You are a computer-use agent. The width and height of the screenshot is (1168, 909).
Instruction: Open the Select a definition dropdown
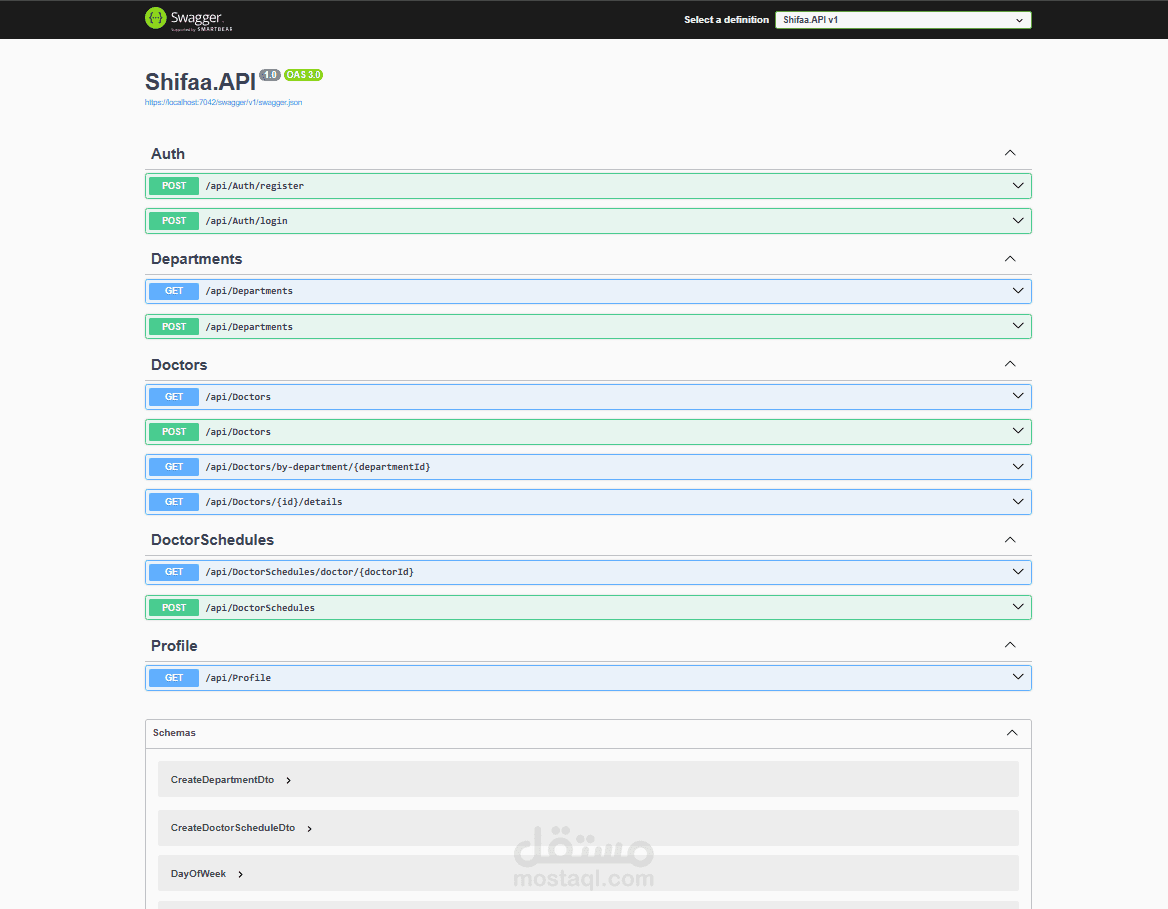902,19
